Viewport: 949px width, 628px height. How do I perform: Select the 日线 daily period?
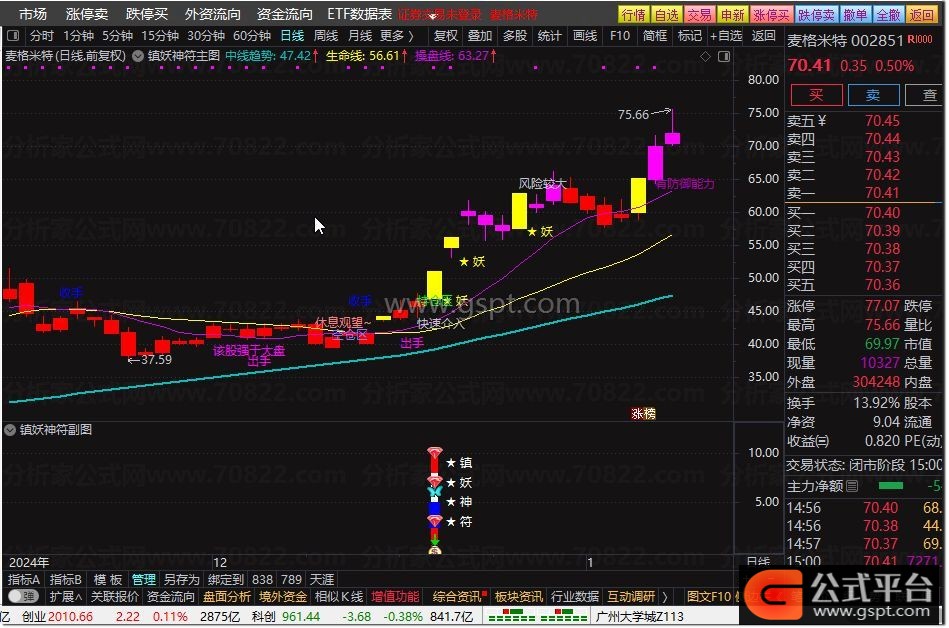(x=292, y=36)
